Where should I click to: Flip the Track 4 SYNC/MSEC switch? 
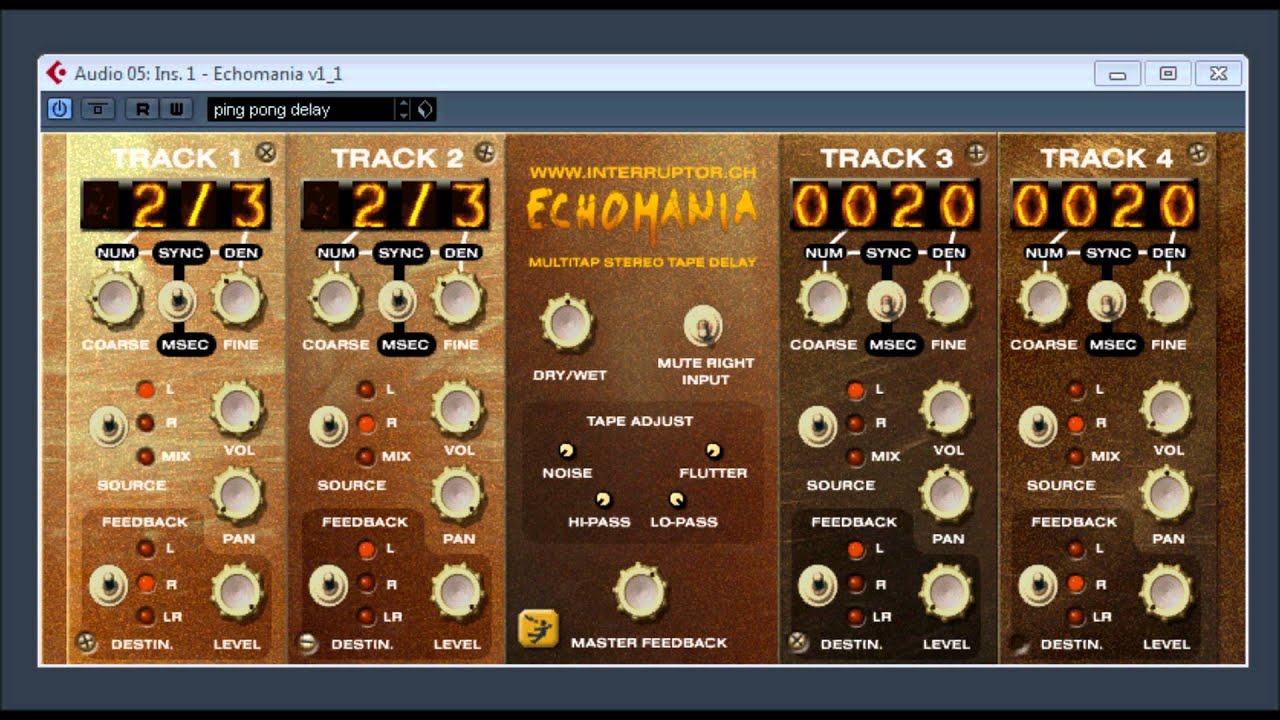1106,299
